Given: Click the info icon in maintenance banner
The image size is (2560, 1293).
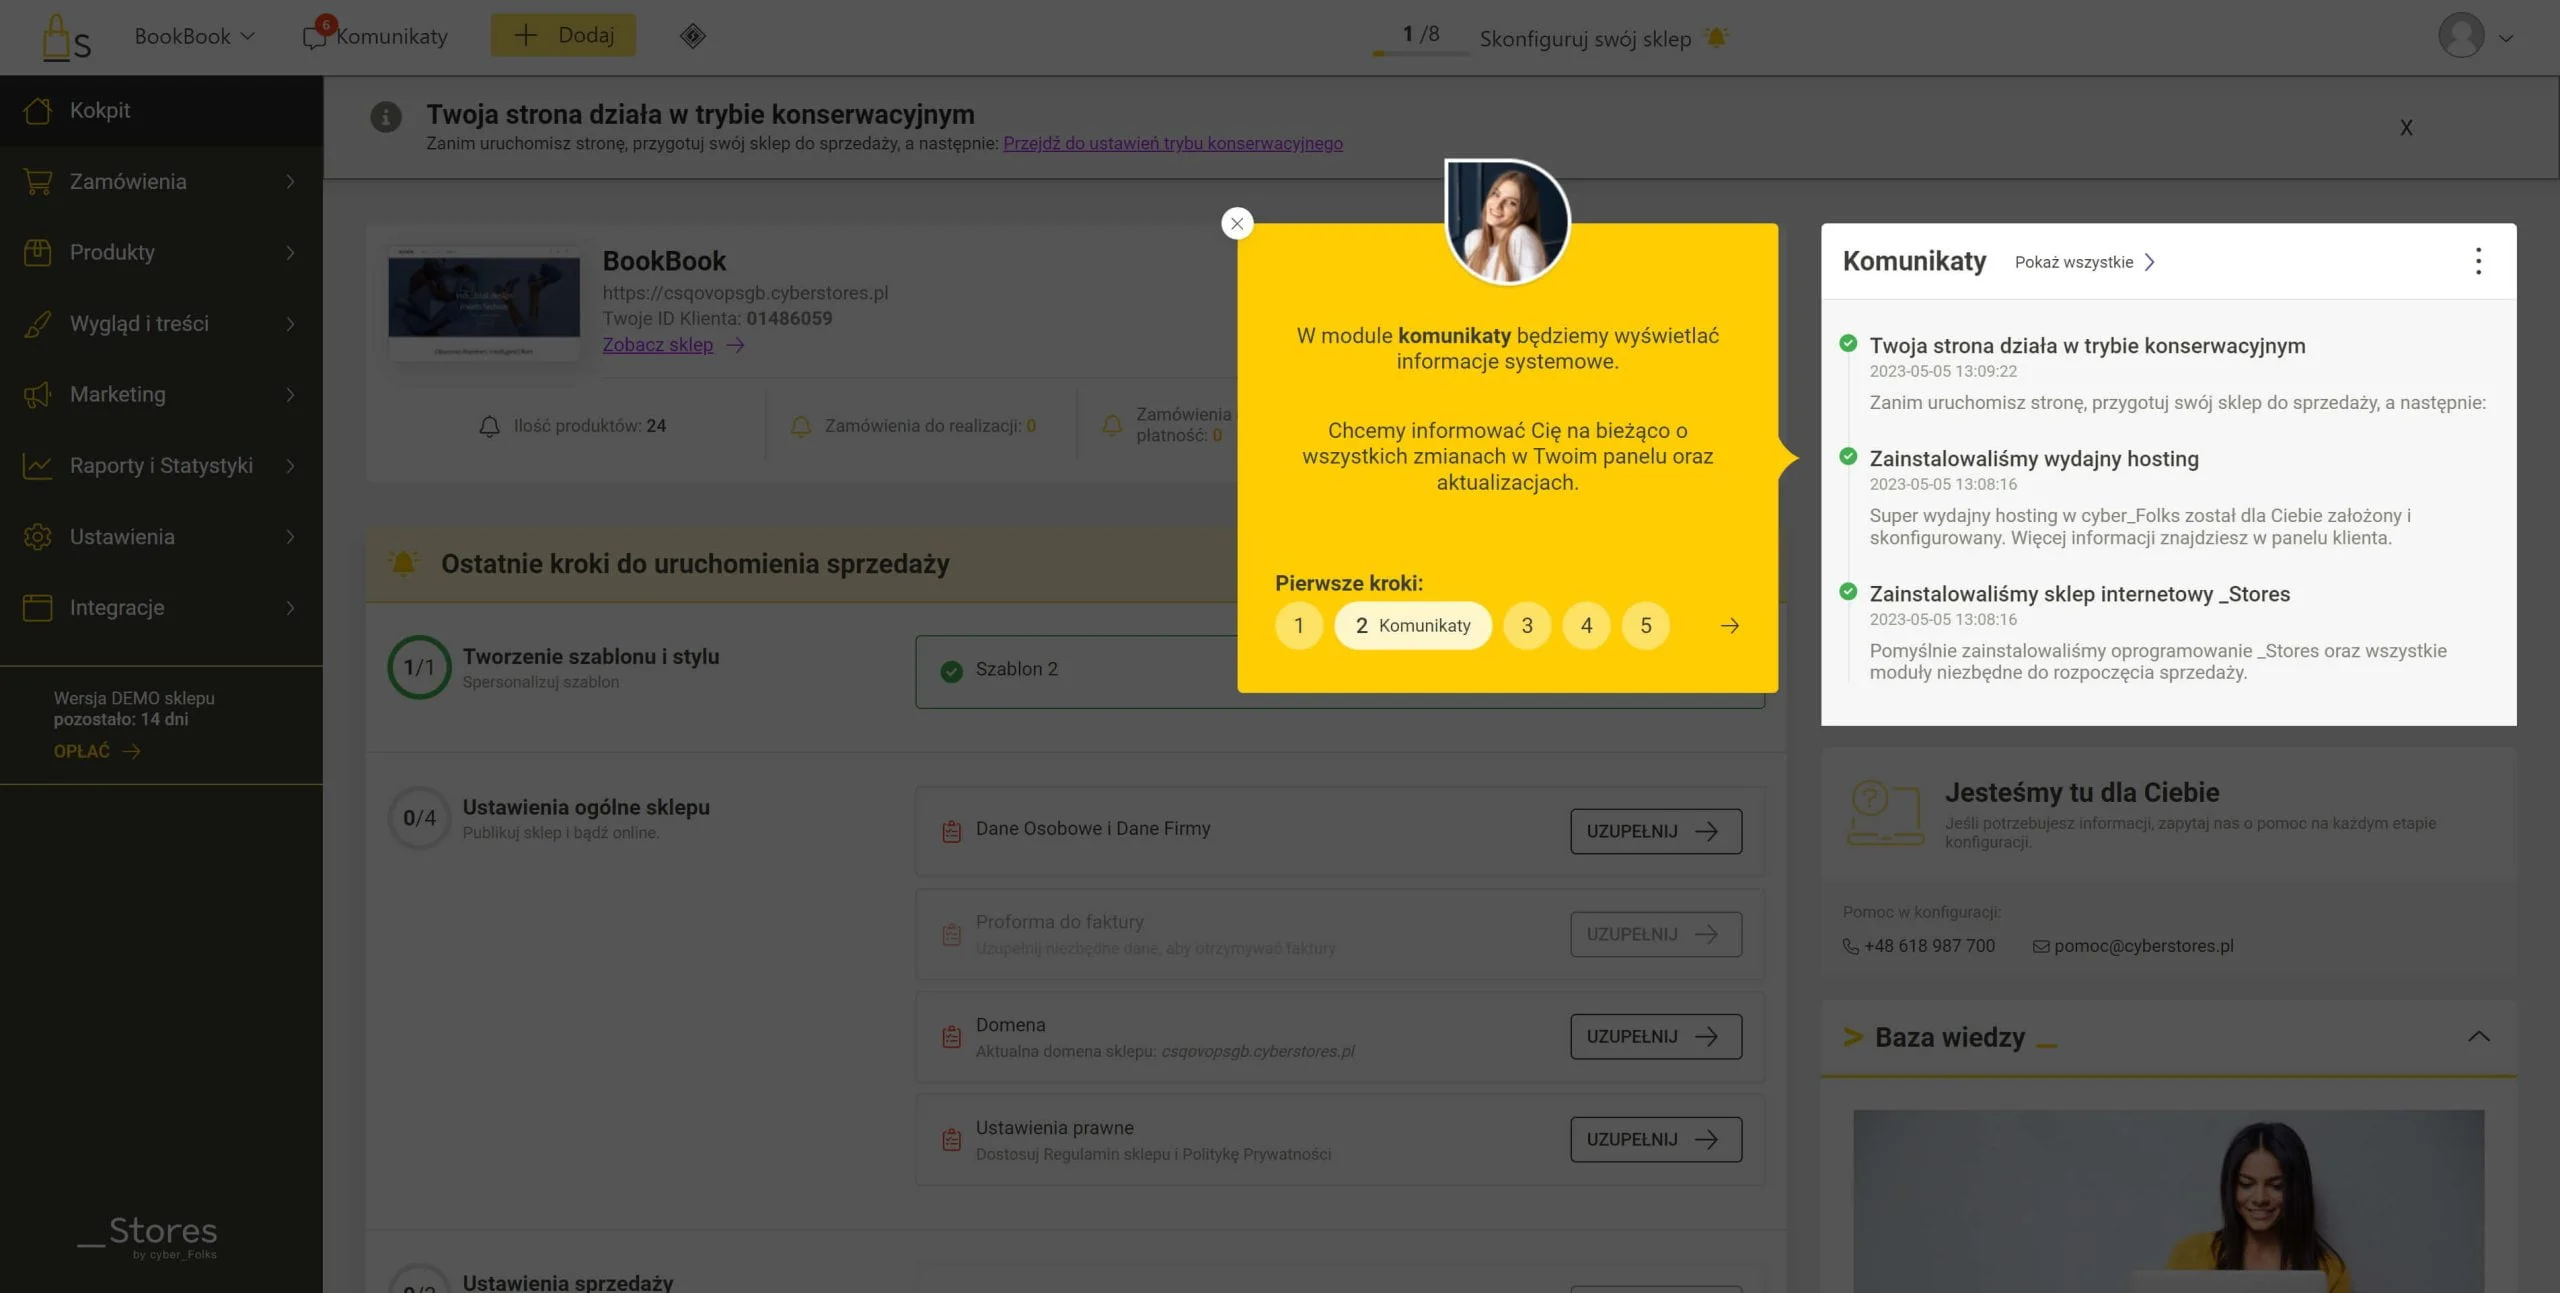Looking at the screenshot, I should [x=386, y=117].
